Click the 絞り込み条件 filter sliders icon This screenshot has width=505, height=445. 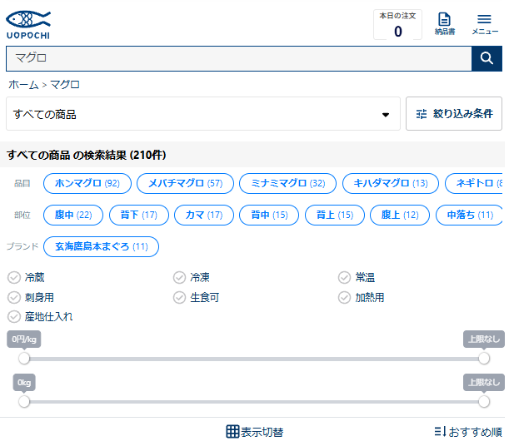pos(421,114)
